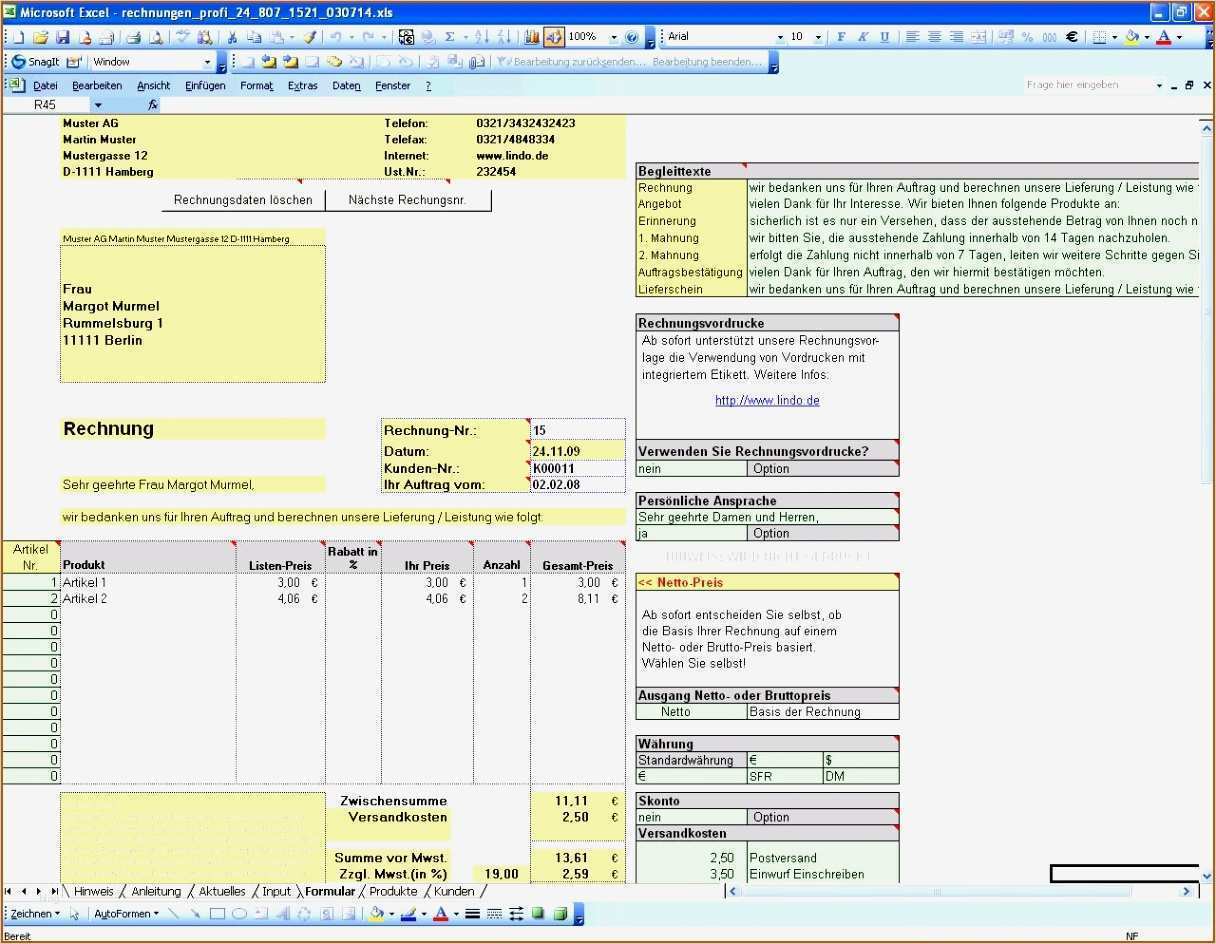The image size is (1216, 944).
Task: Open the zoom 100% dropdown
Action: 613,37
